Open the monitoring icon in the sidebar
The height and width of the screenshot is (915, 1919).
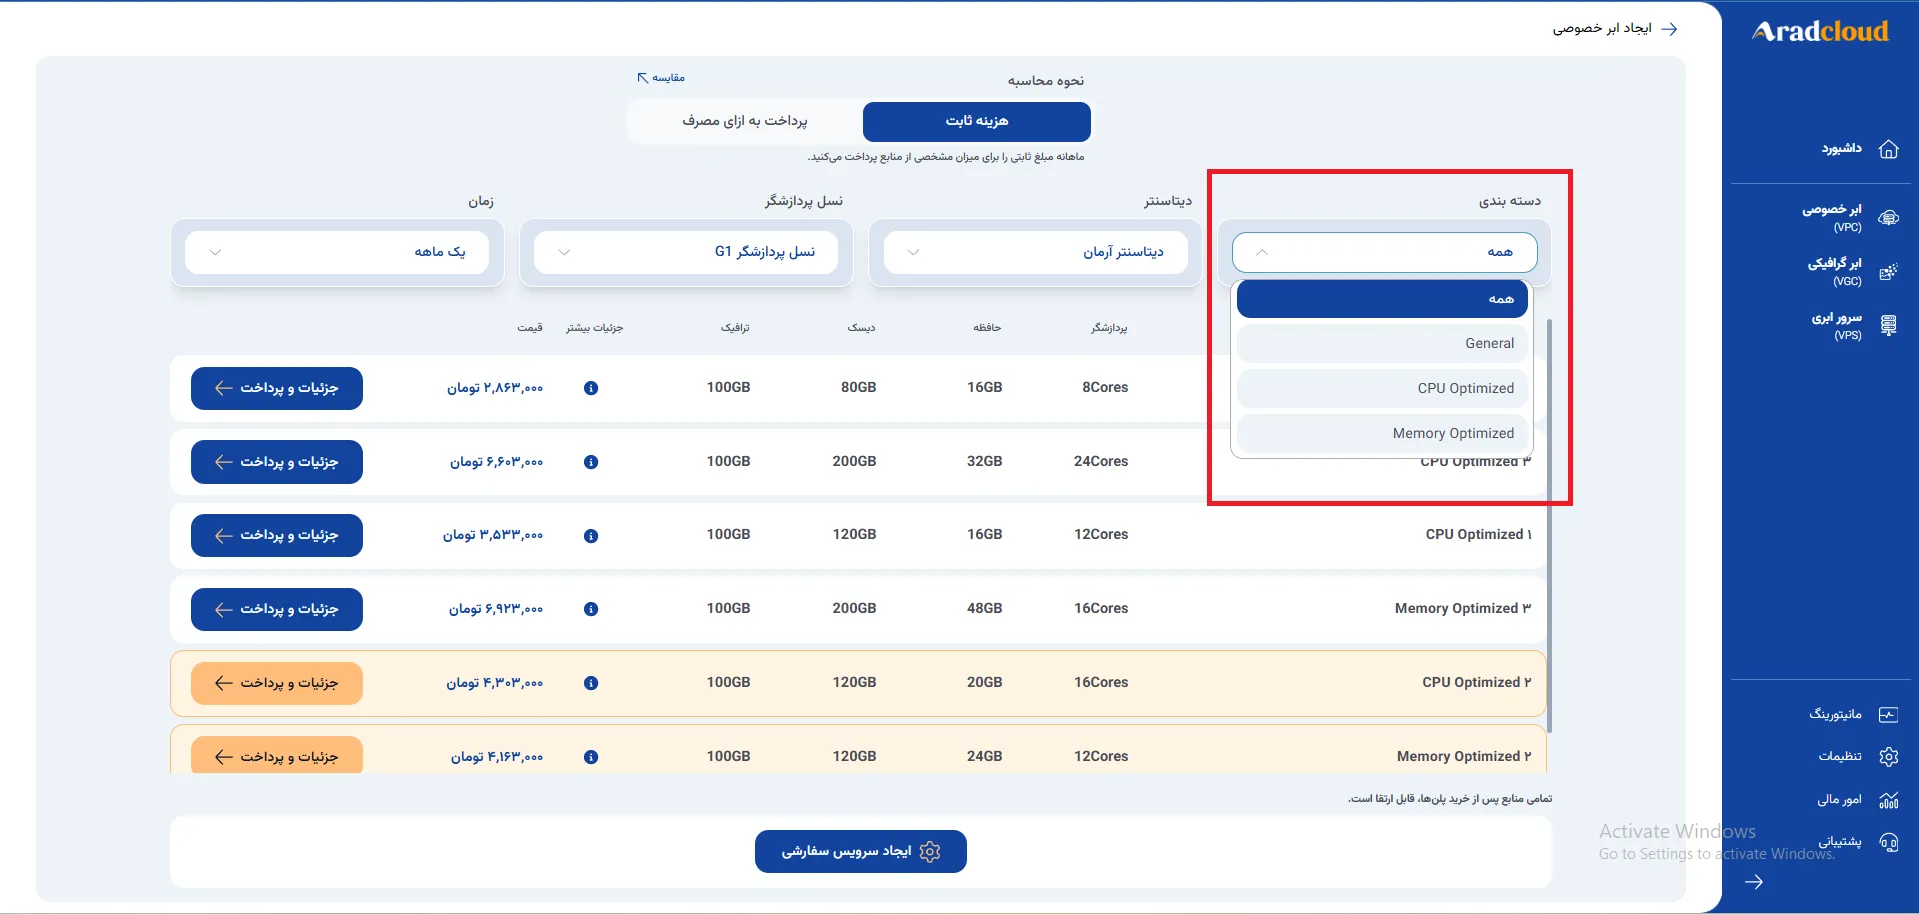coord(1888,714)
